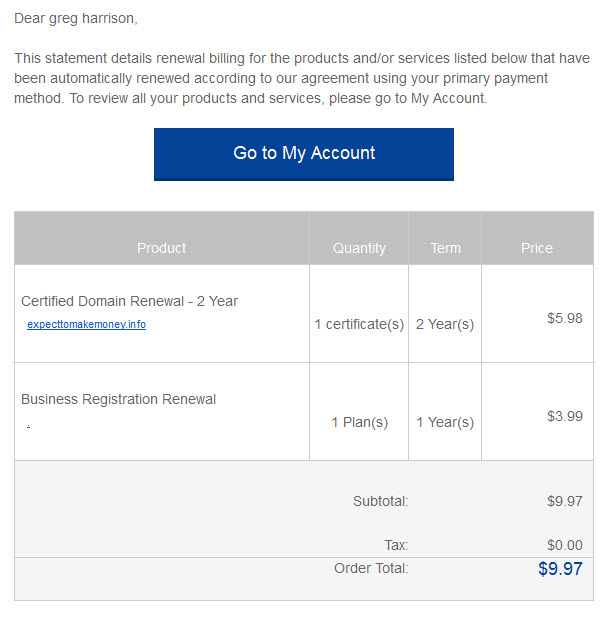Click the 1 Plan(s) quantity cell

[360, 422]
